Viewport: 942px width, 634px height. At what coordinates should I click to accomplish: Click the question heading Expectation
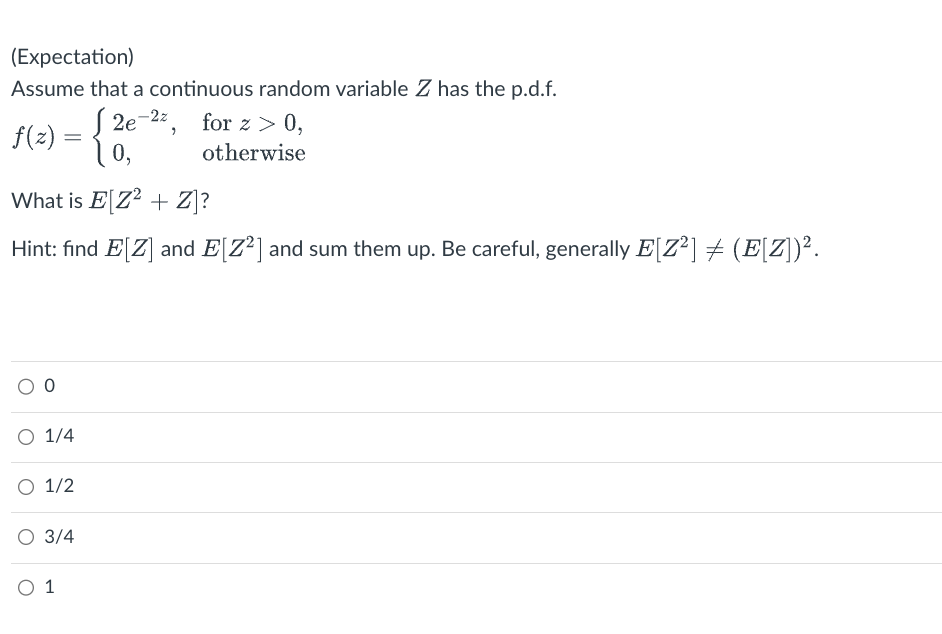(72, 57)
